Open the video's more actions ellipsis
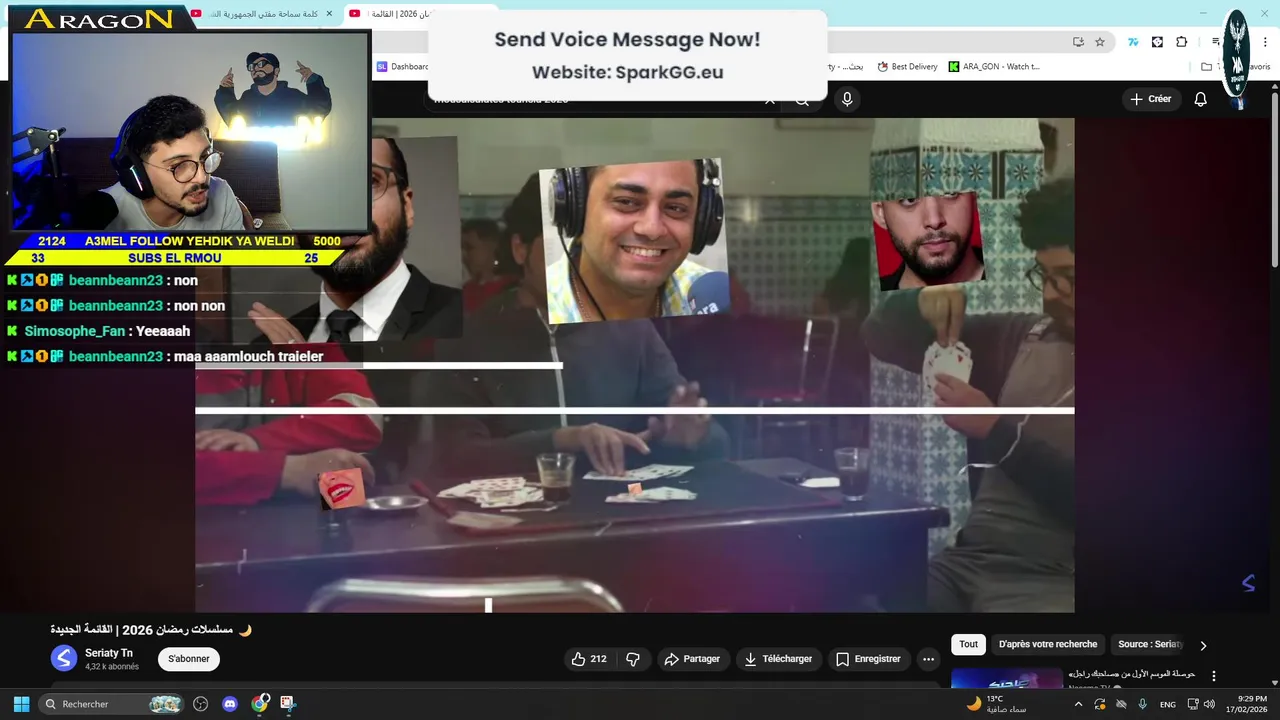Viewport: 1280px width, 720px height. (928, 659)
